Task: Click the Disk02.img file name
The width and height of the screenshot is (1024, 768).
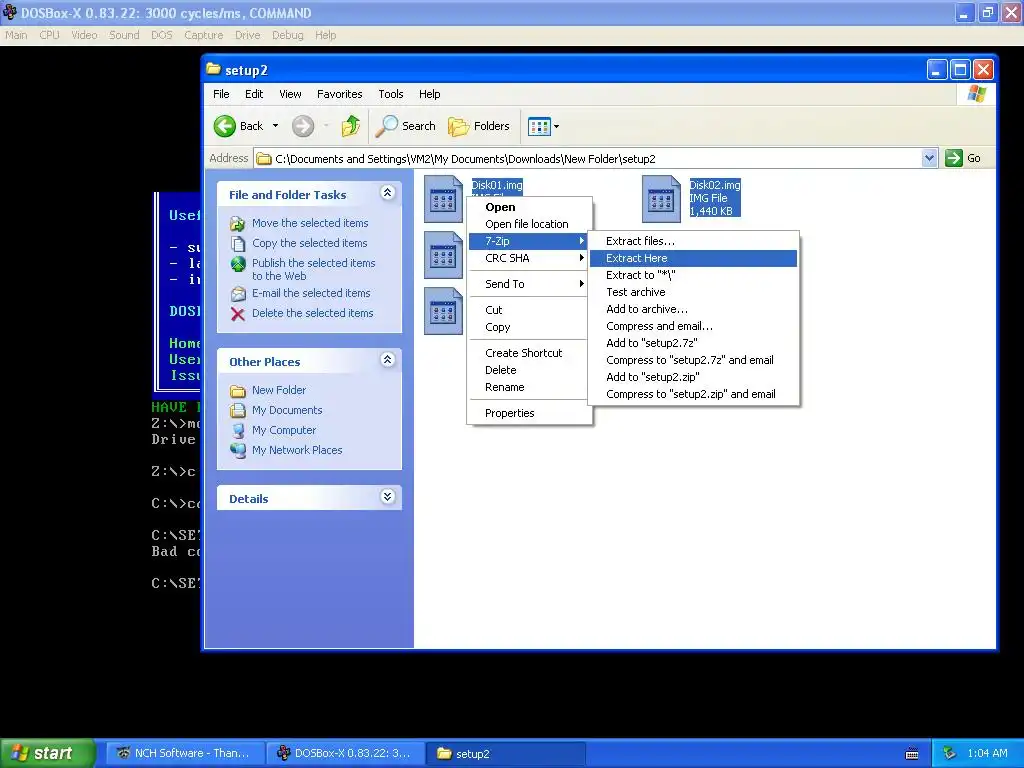Action: (715, 185)
